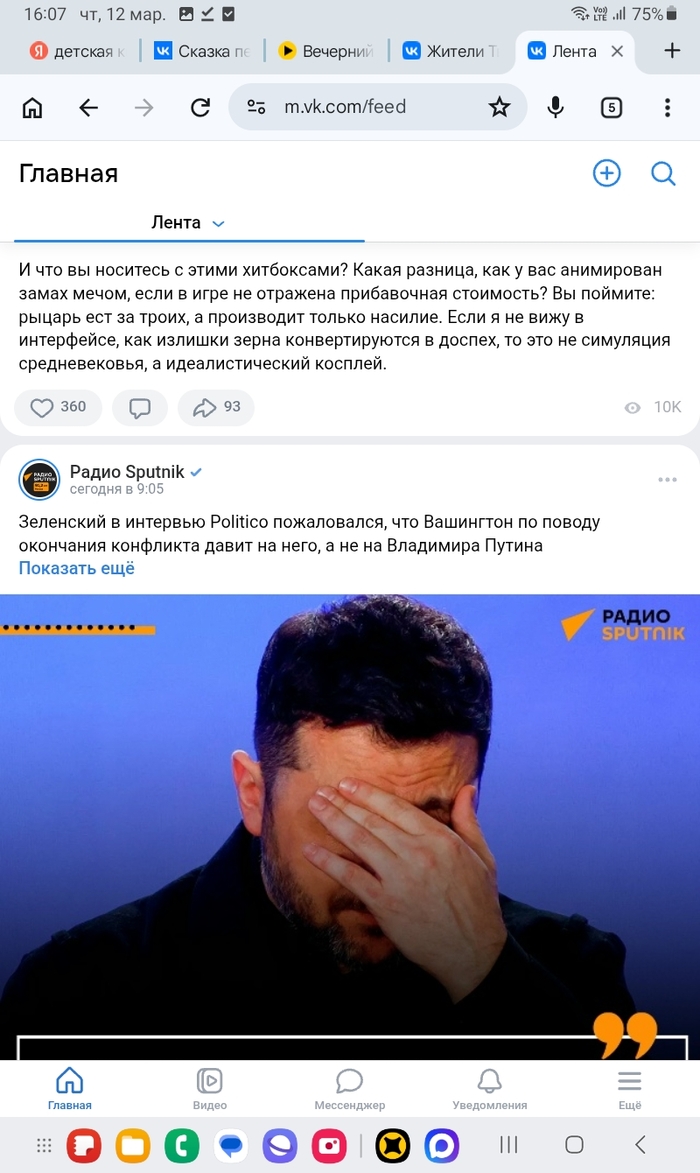Reload the page with the refresh icon
The width and height of the screenshot is (700, 1173).
200,108
